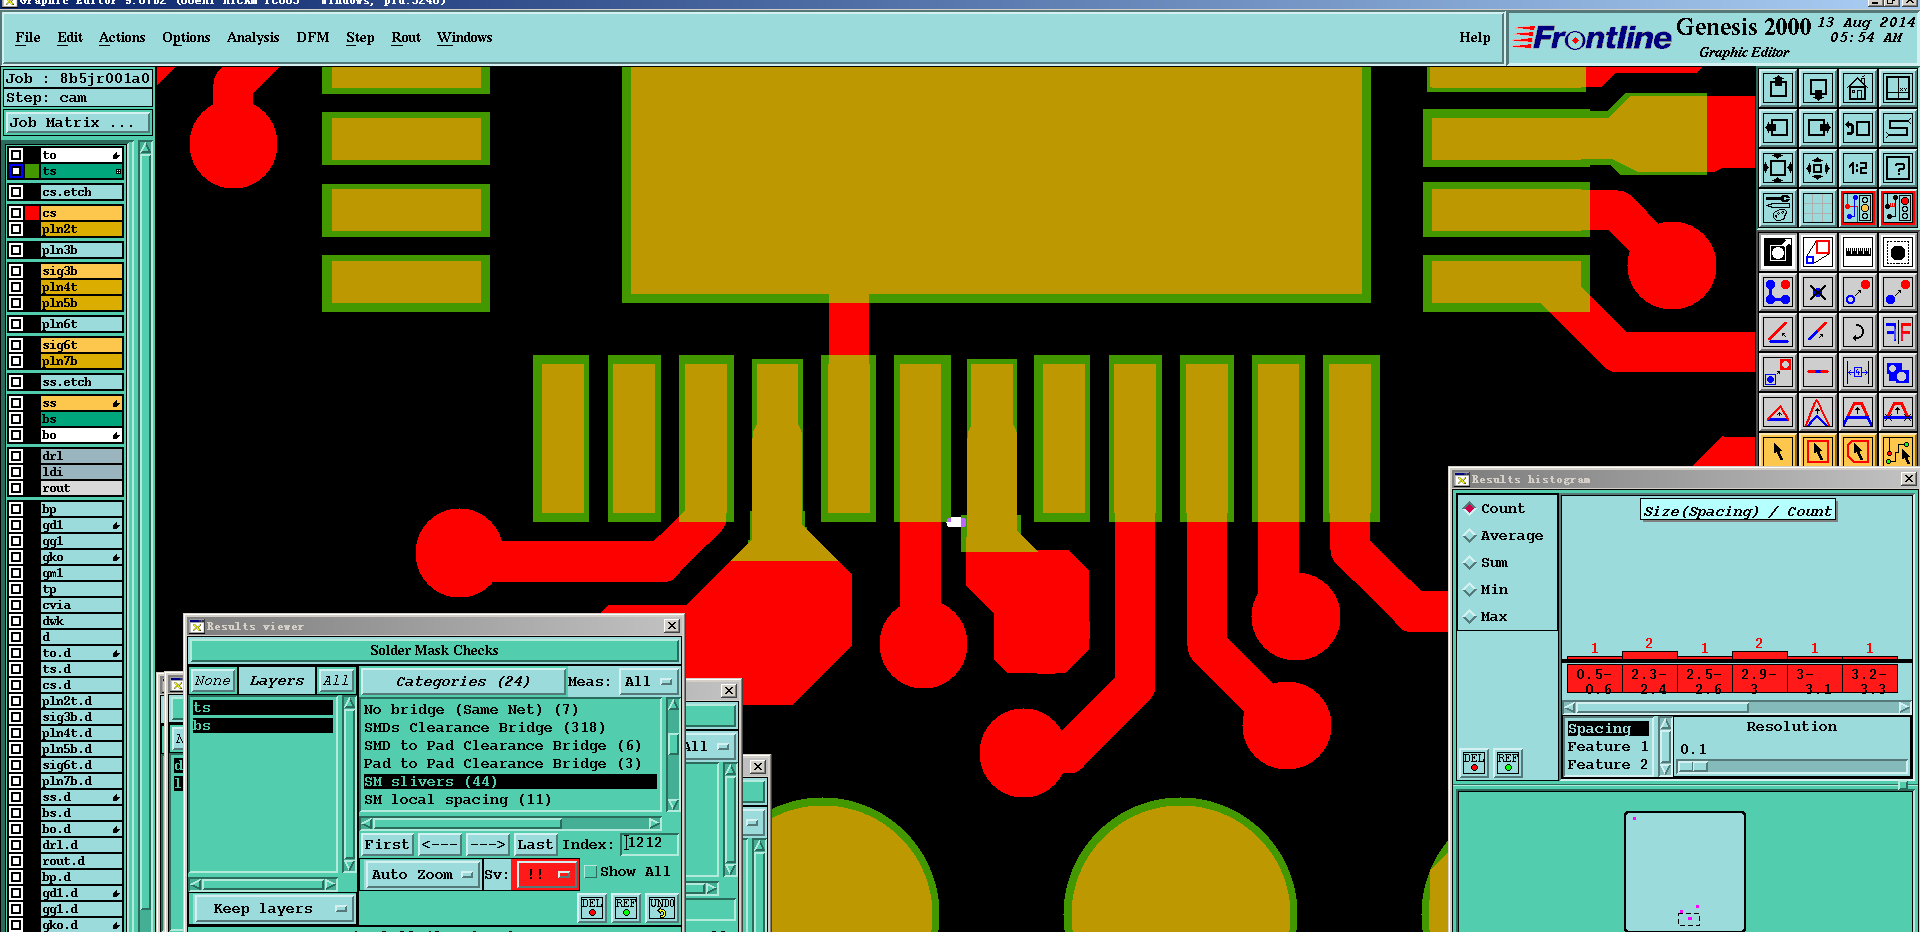Screen dimensions: 1920x932
Task: Click the Index input field
Action: 649,844
